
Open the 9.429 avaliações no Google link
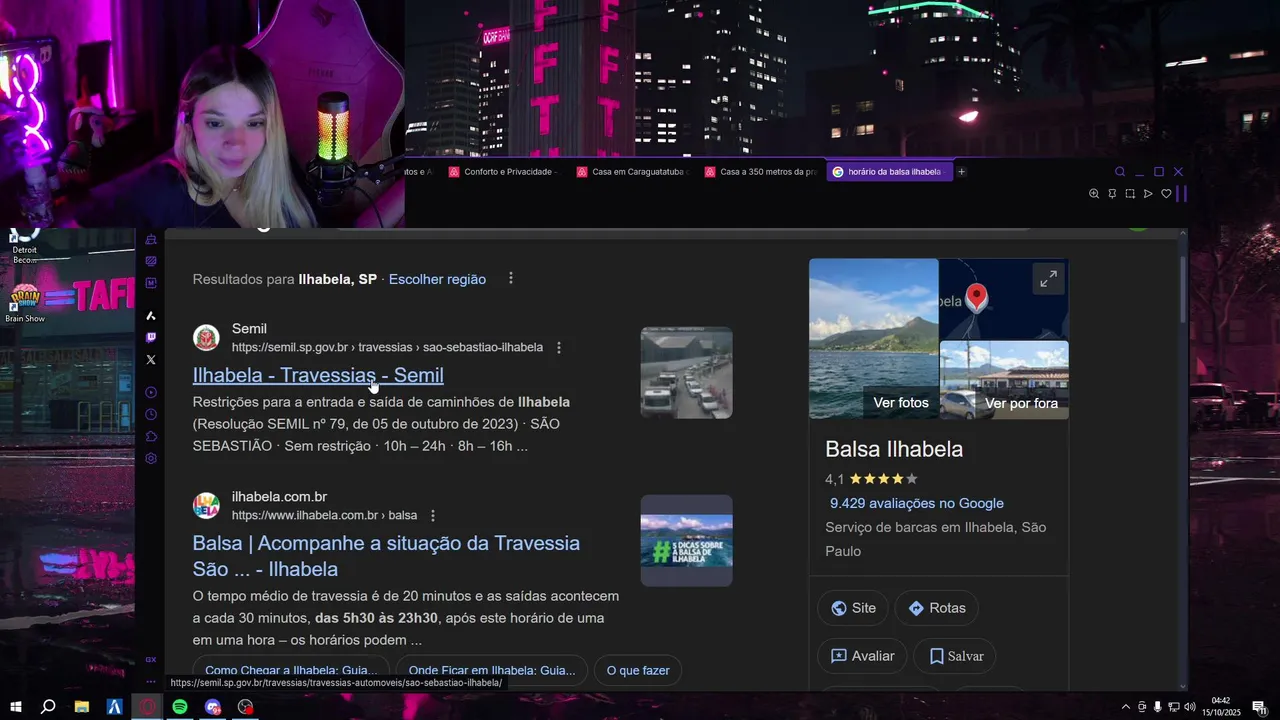tap(917, 503)
